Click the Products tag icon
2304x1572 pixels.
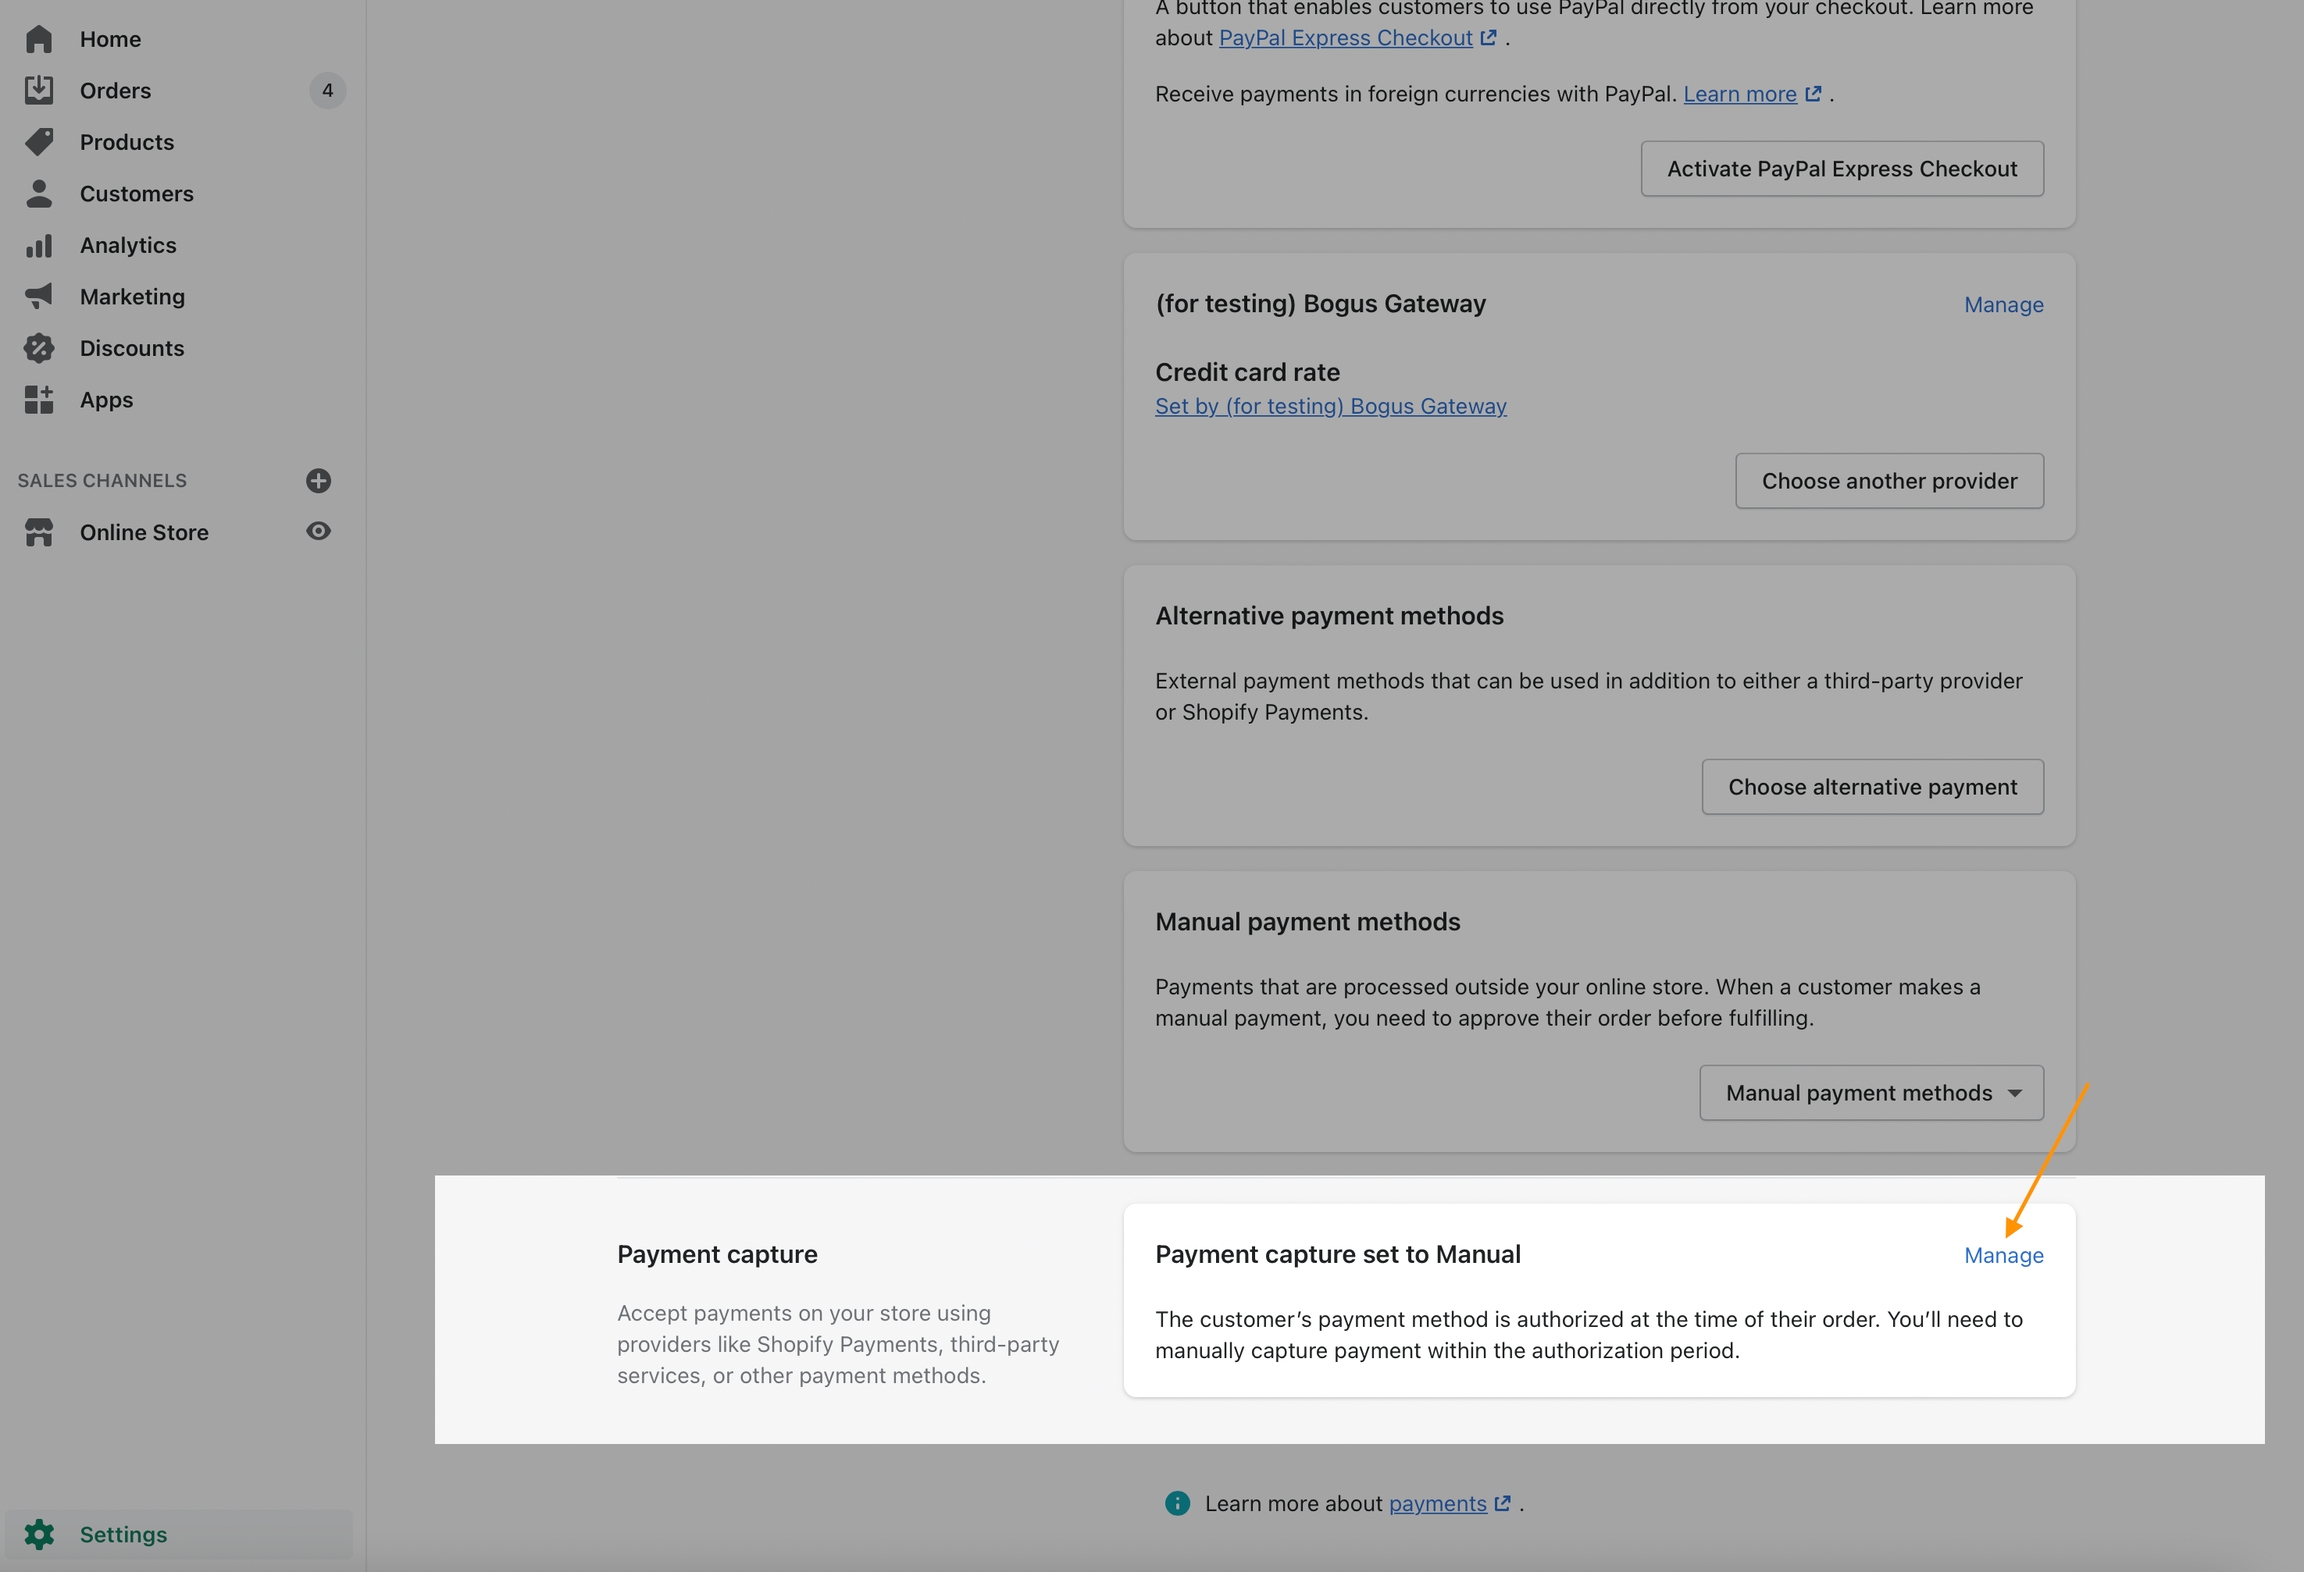click(39, 142)
